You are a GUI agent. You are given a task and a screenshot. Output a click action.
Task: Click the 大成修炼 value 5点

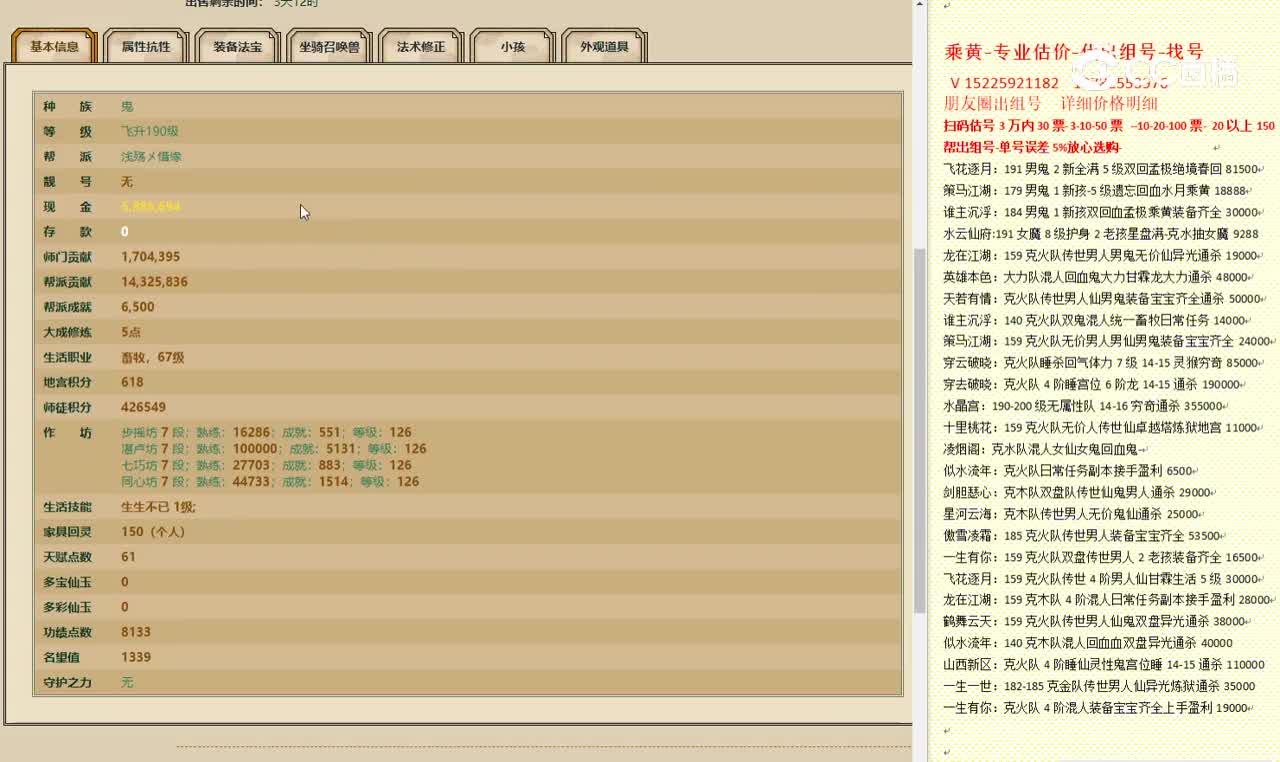point(131,331)
